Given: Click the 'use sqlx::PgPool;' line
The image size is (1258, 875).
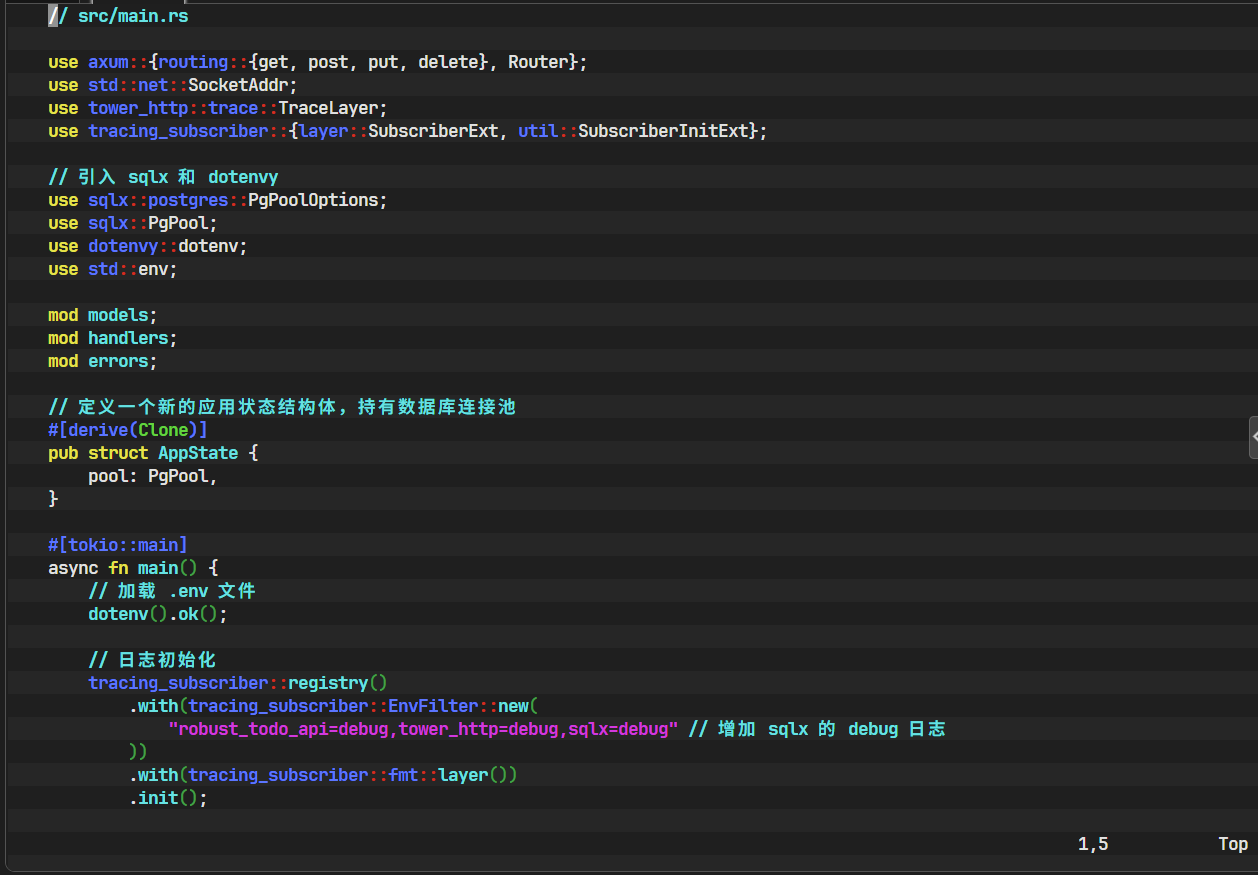Looking at the screenshot, I should click(x=133, y=223).
